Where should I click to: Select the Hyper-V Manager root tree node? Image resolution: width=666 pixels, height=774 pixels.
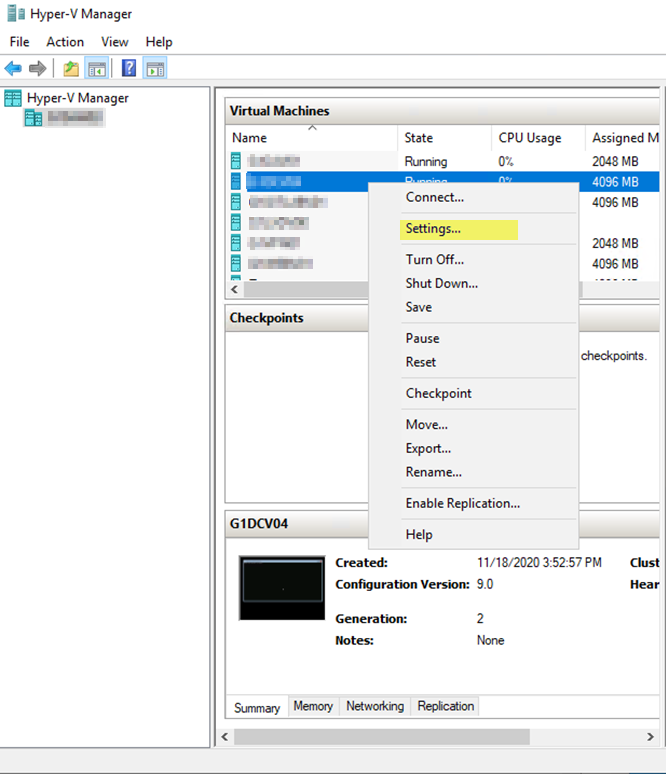[x=78, y=98]
